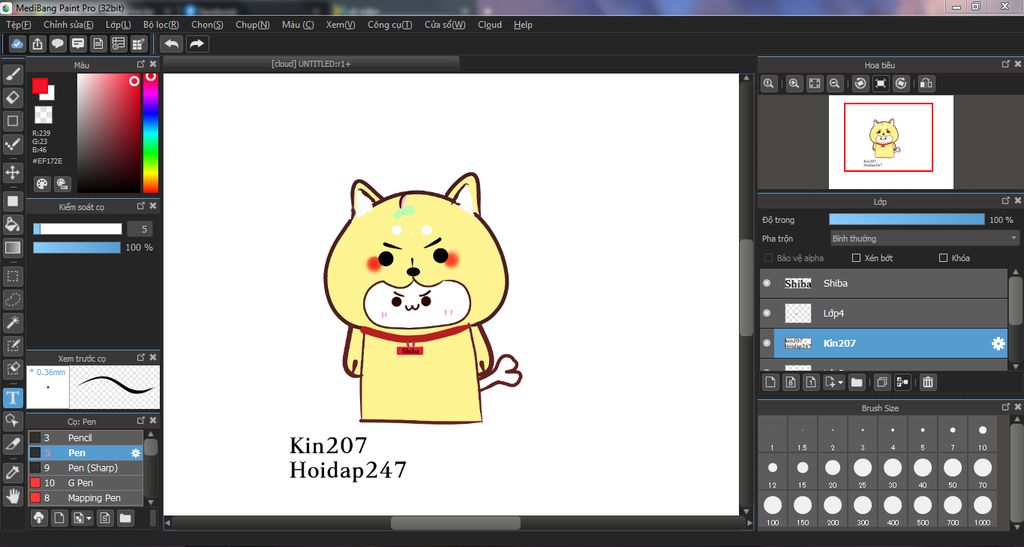Enable the Xén bớt checkbox
Viewport: 1024px width, 547px height.
[856, 258]
